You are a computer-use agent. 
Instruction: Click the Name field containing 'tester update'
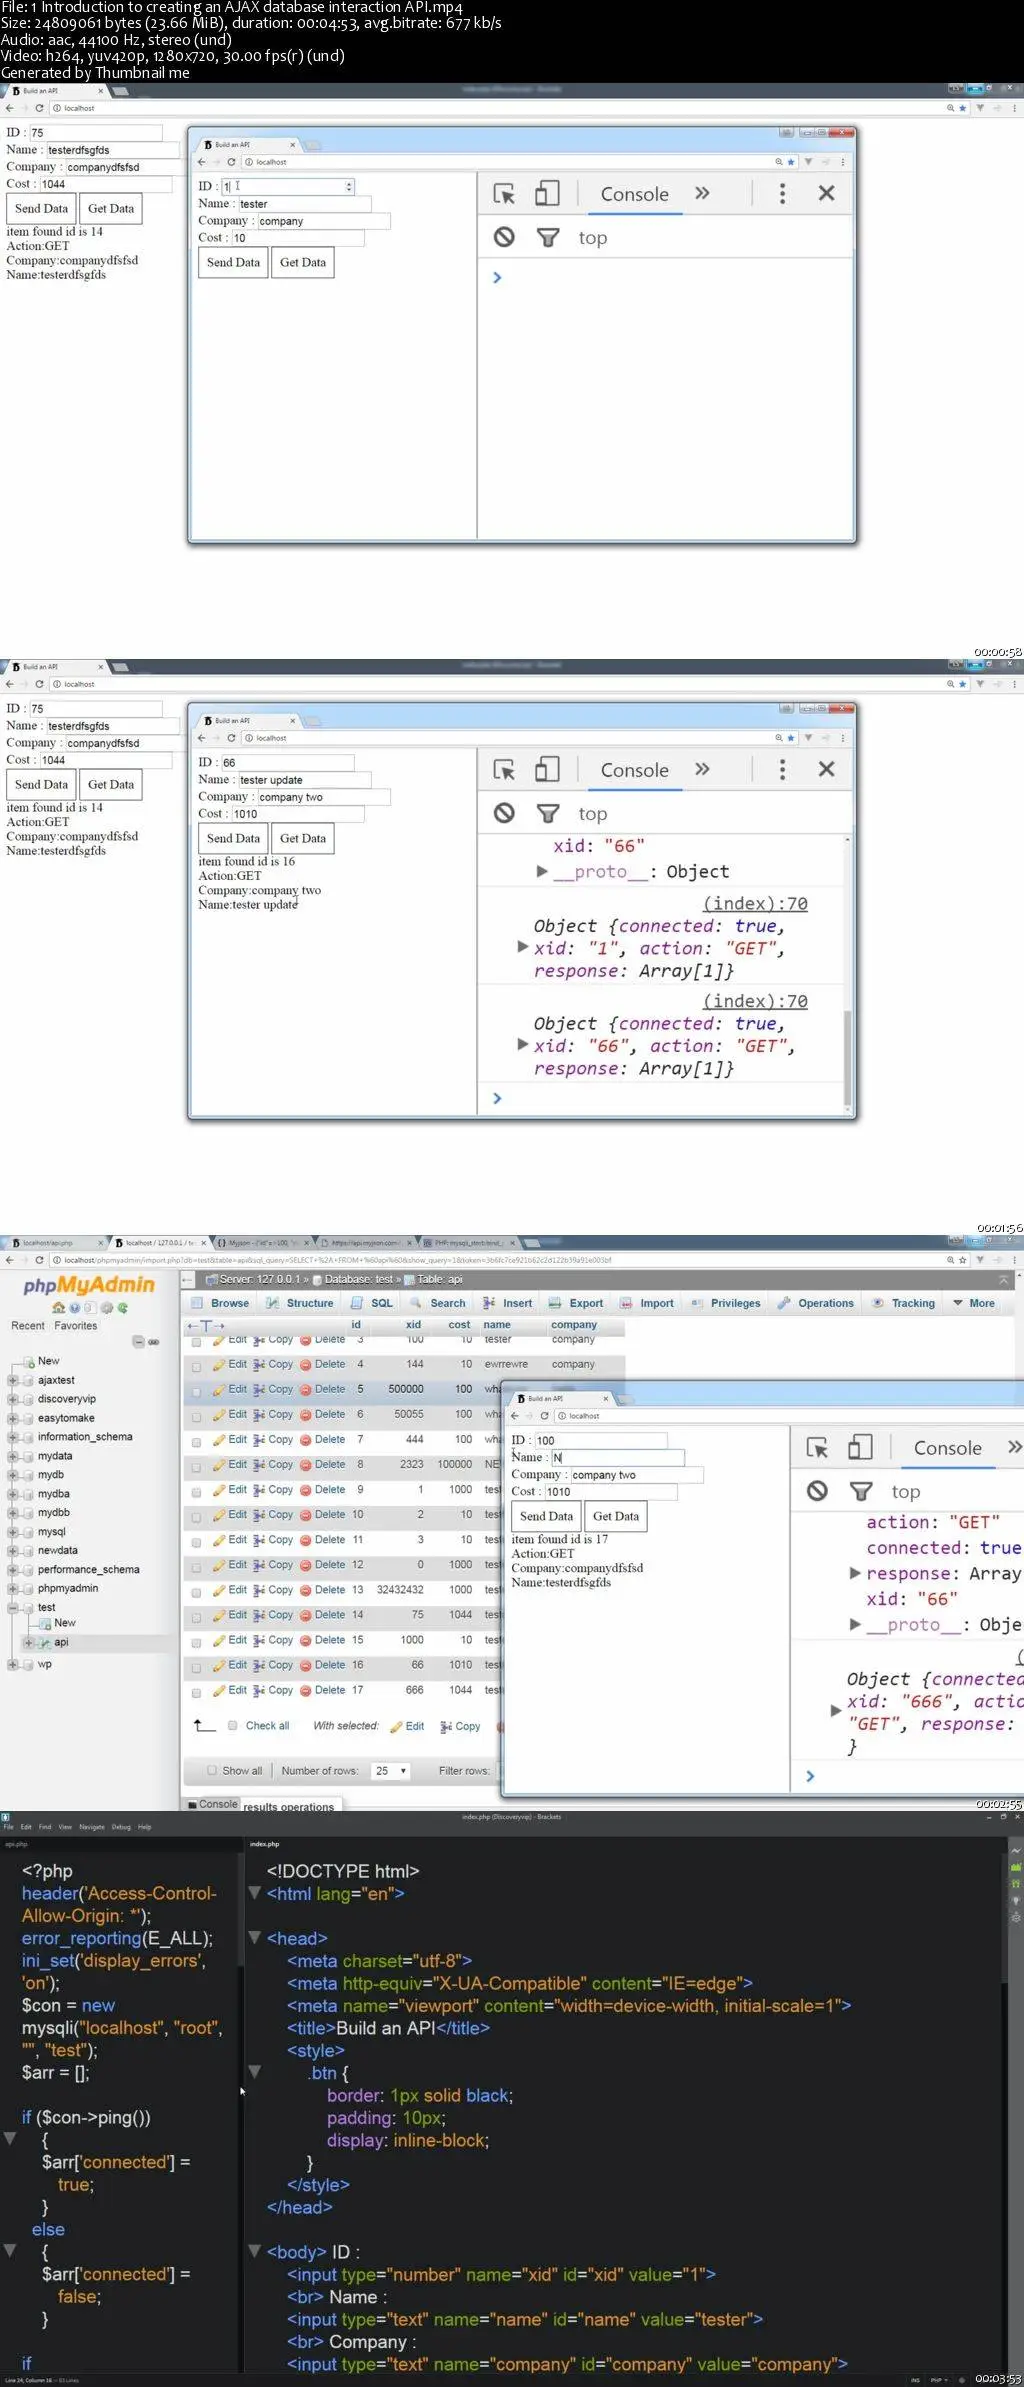click(304, 780)
